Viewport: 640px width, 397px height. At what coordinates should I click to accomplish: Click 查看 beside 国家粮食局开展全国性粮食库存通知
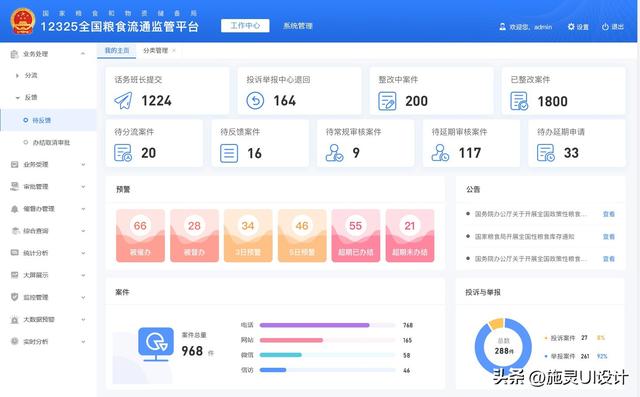609,237
